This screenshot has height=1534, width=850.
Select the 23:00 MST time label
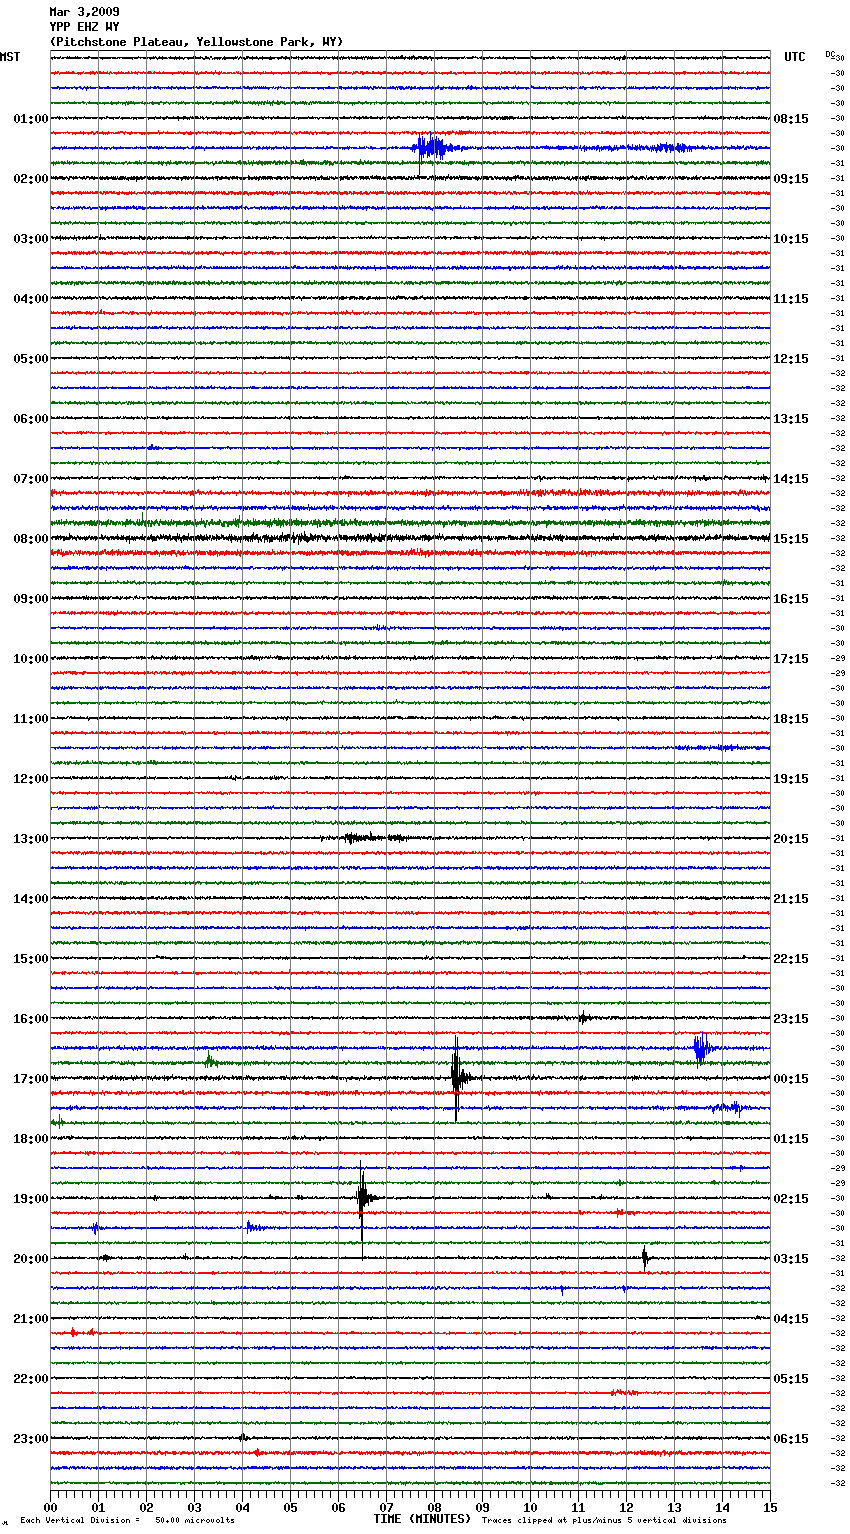[x=31, y=1439]
